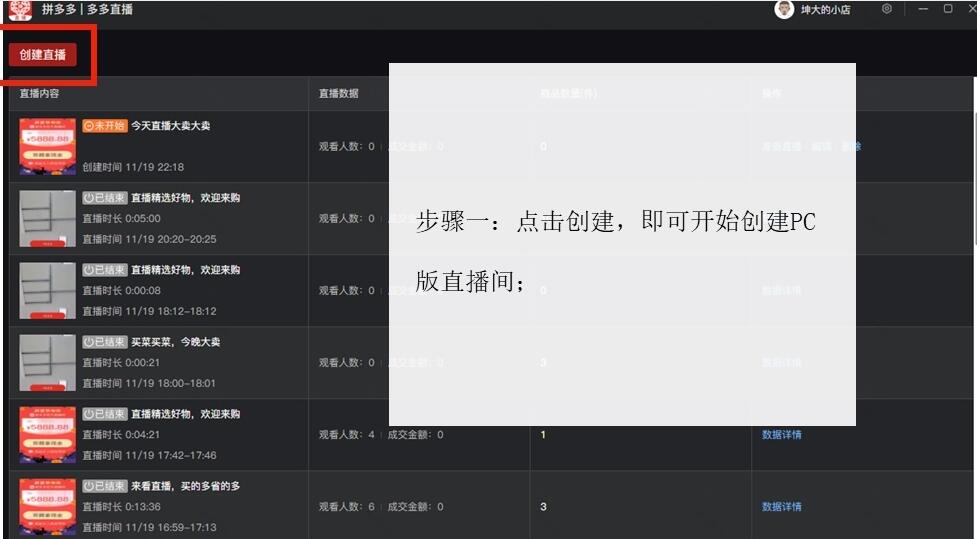Click the 直播数据 column header
This screenshot has width=977, height=539.
click(338, 93)
